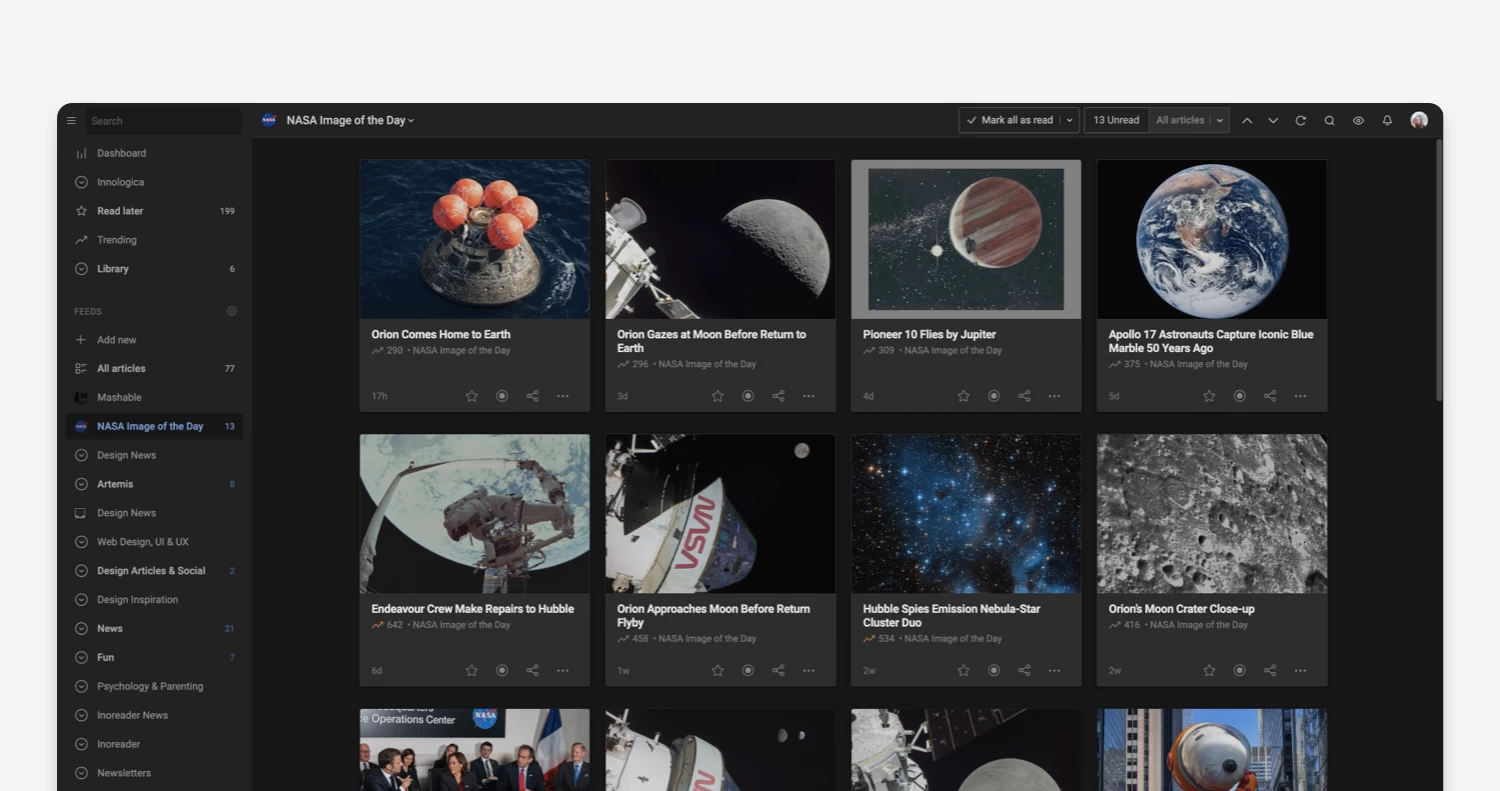Click the search magnifier icon in toolbar

tap(1329, 121)
